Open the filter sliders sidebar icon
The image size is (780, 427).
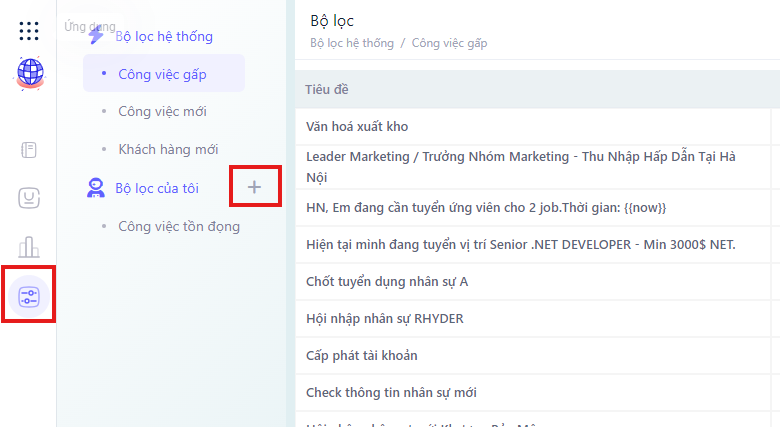pos(29,297)
